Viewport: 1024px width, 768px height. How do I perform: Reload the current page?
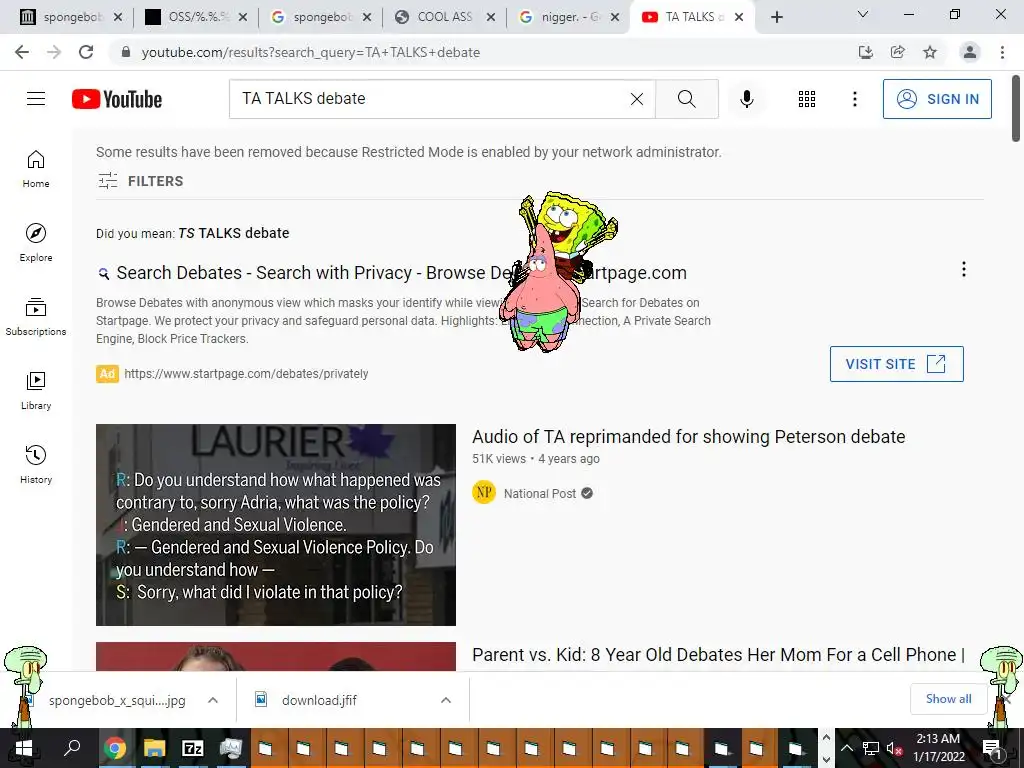point(86,52)
